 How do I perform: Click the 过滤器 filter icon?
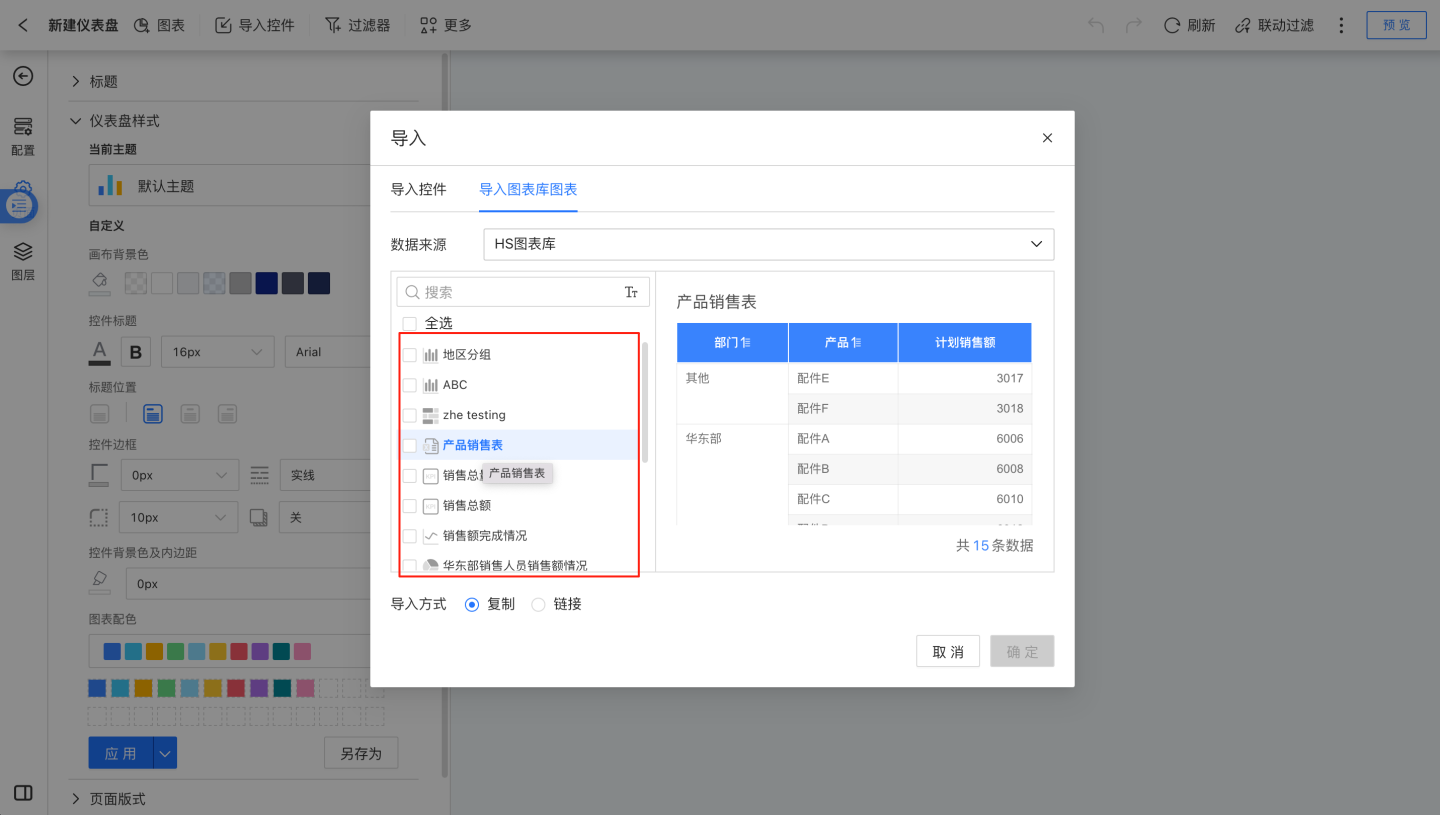334,25
